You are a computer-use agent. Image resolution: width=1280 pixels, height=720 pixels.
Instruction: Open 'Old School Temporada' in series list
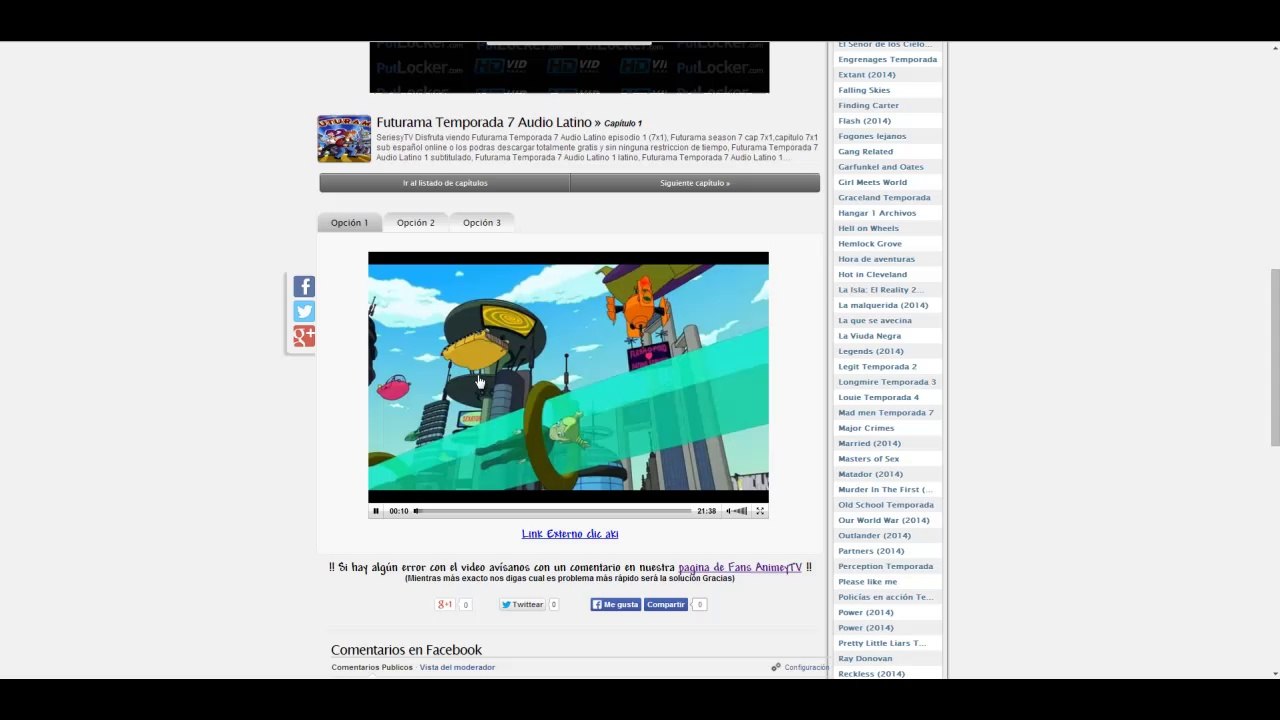[x=886, y=505]
